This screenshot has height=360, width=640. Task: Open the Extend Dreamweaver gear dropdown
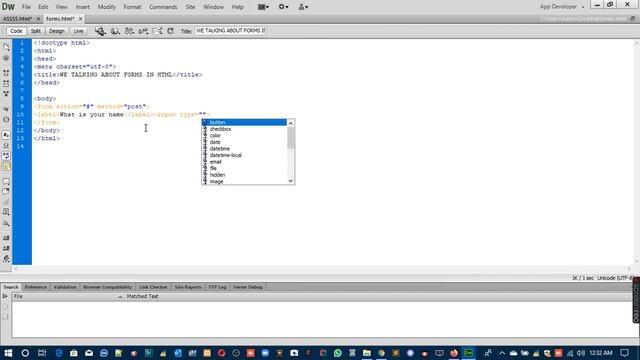[283, 7]
